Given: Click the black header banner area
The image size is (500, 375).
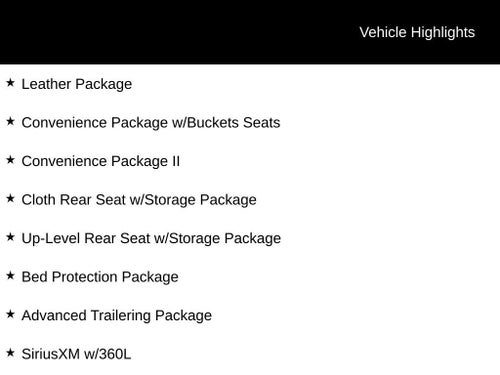Looking at the screenshot, I should [x=250, y=32].
